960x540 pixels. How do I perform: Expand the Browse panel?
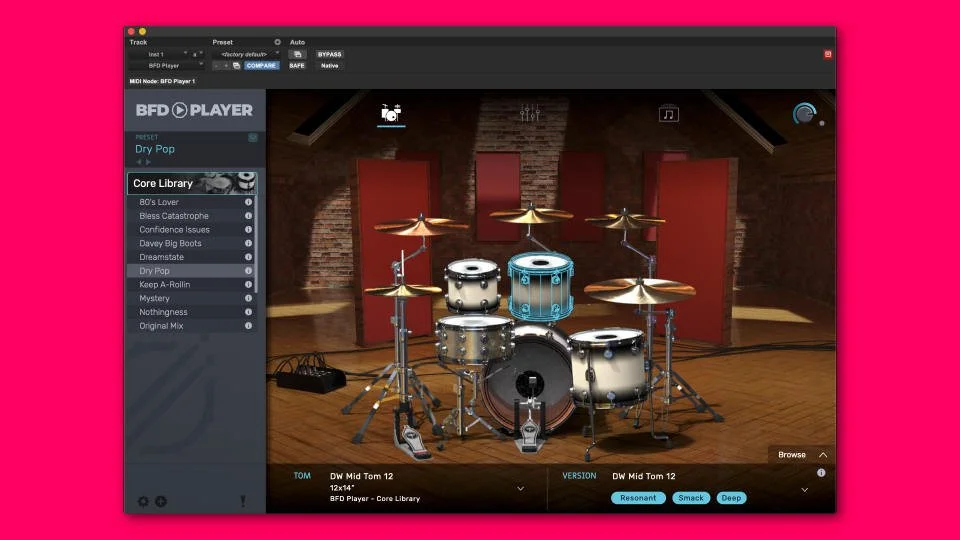801,455
